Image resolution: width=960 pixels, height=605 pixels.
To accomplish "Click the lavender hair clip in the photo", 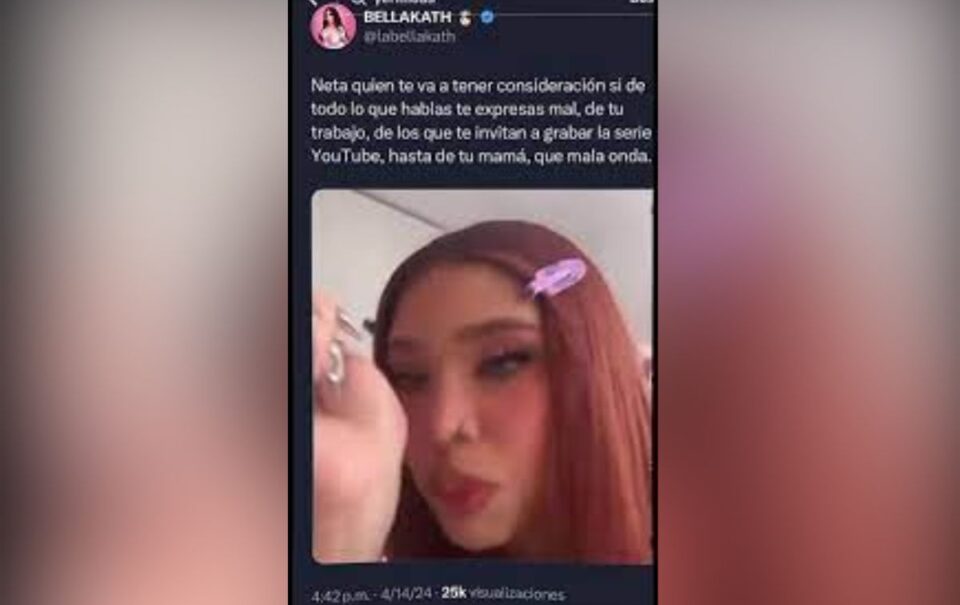I will point(556,276).
